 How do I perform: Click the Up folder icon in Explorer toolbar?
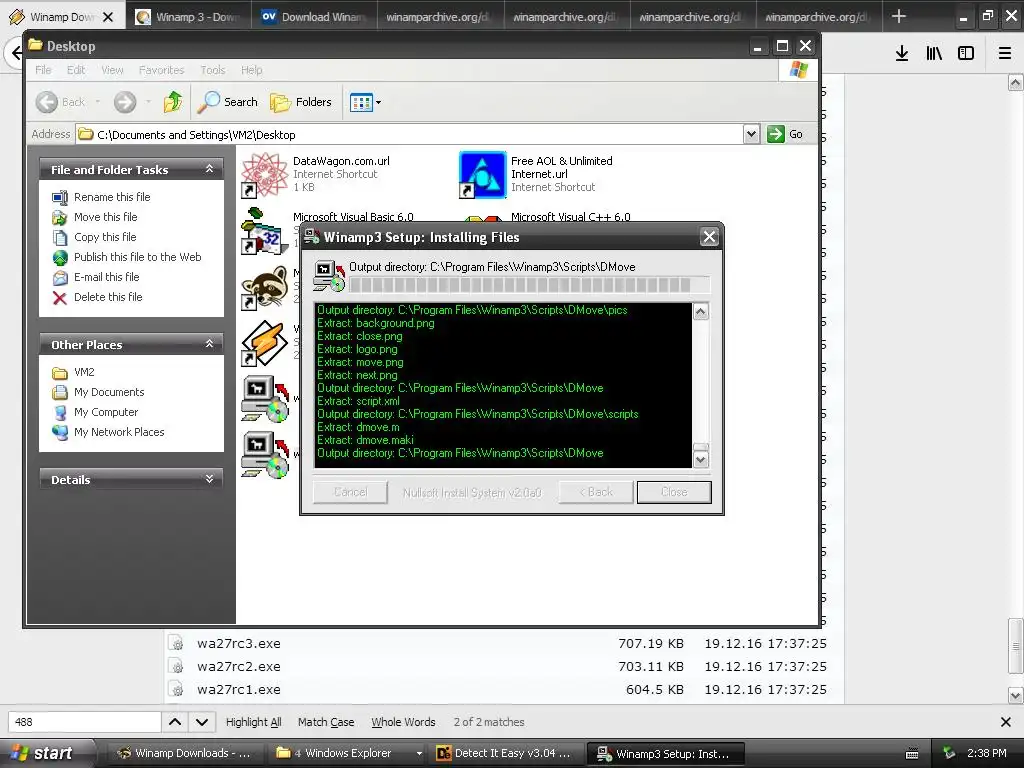pyautogui.click(x=173, y=102)
